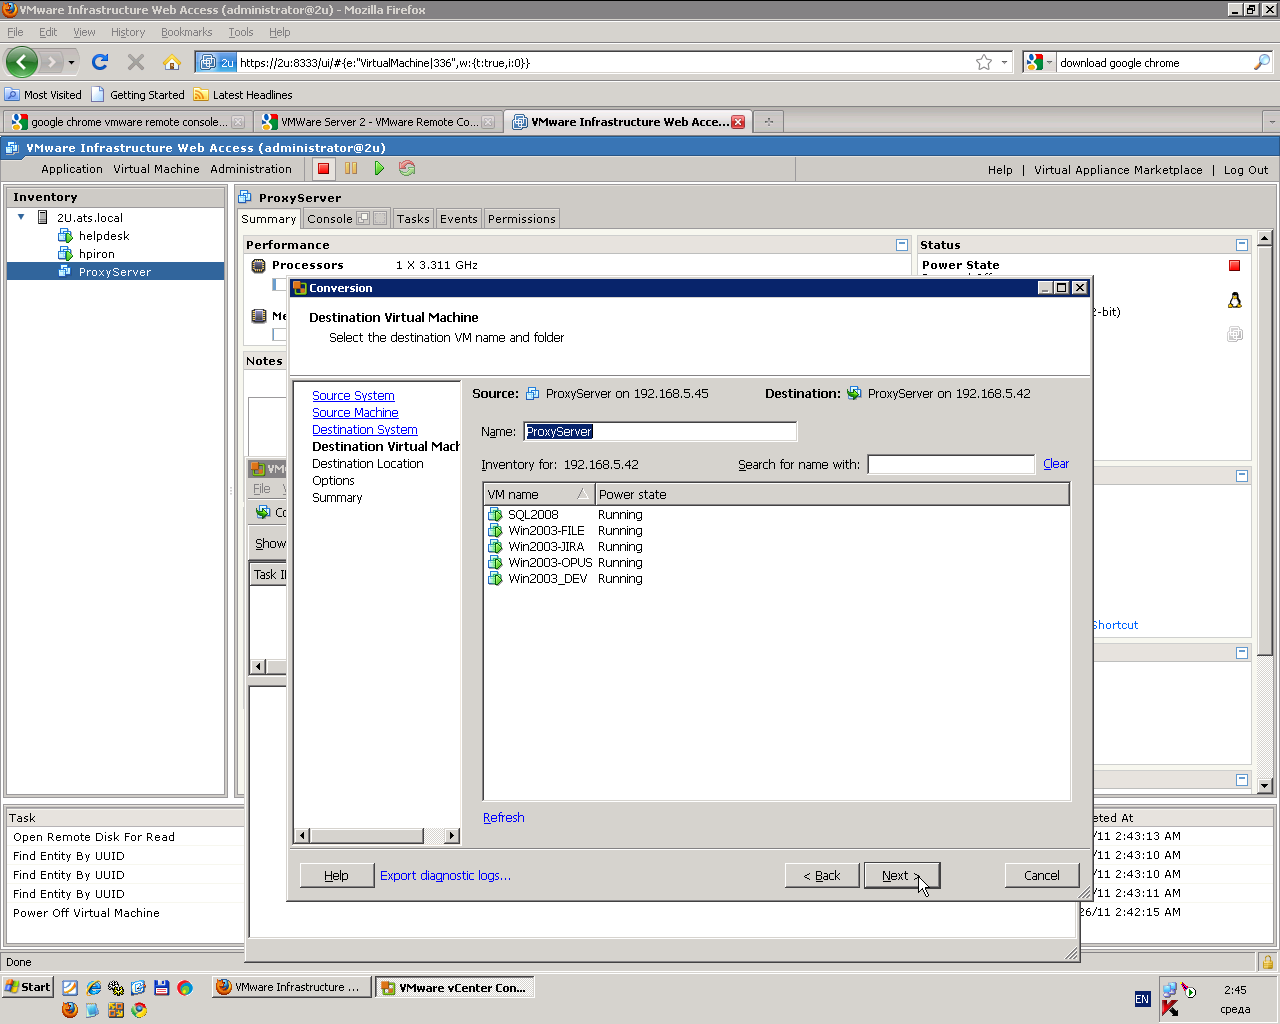Open the Virtual Appliance Marketplace link
Image resolution: width=1280 pixels, height=1024 pixels.
tap(1118, 170)
